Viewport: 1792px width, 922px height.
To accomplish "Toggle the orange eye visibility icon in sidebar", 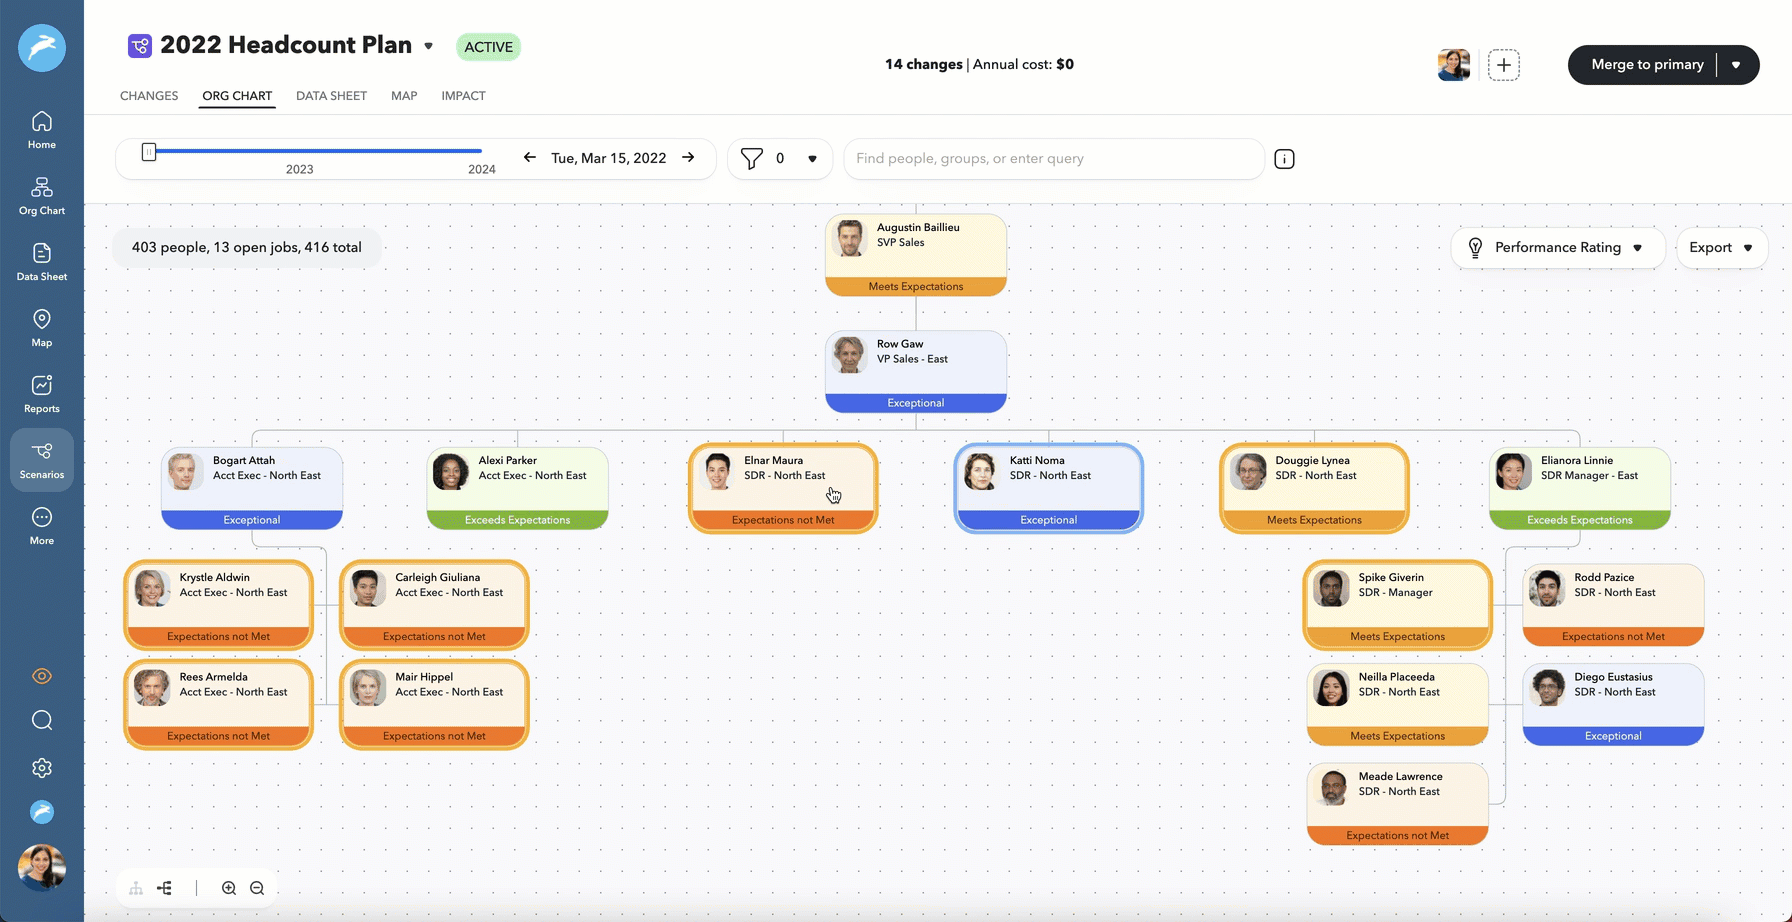I will 41,676.
